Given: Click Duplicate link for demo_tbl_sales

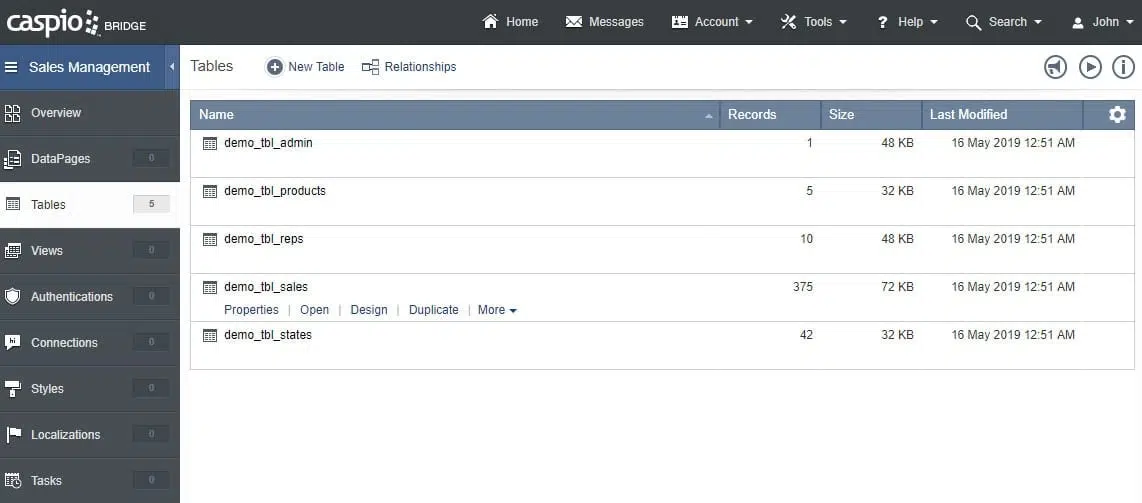Looking at the screenshot, I should point(433,310).
